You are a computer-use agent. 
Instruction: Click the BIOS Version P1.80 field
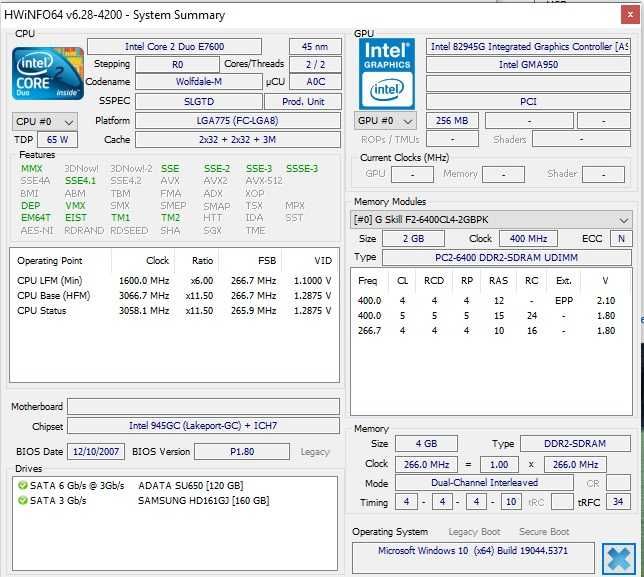pos(242,452)
